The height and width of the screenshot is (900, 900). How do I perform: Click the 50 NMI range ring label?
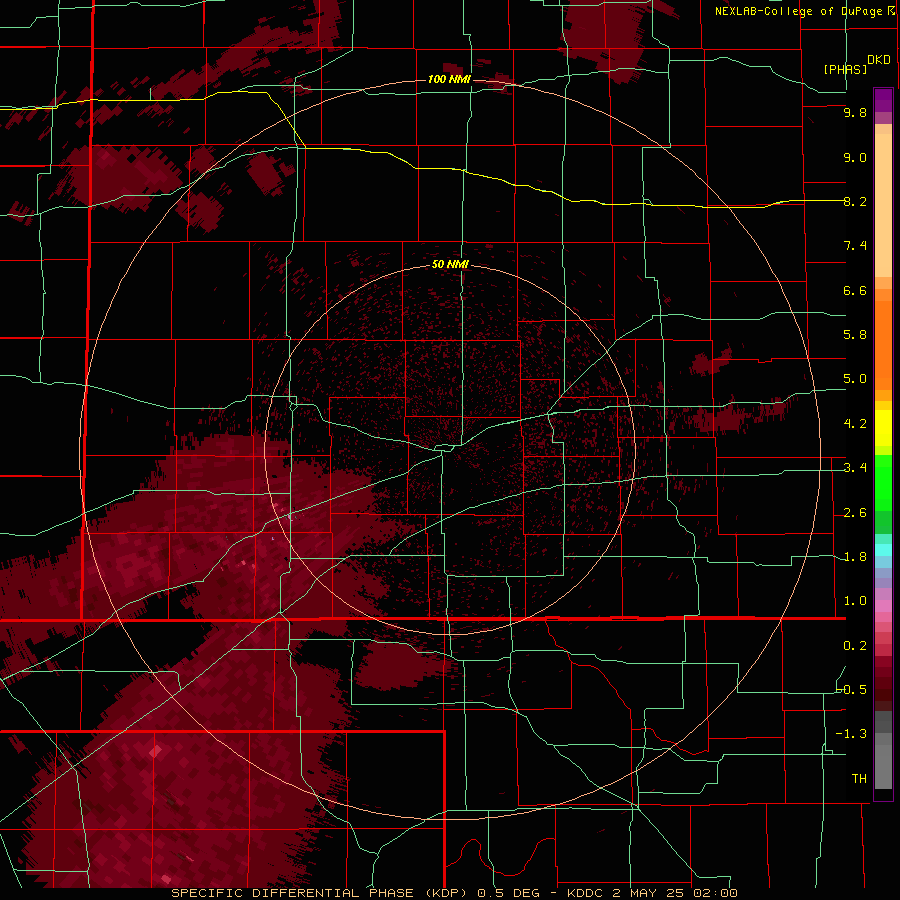coord(450,265)
